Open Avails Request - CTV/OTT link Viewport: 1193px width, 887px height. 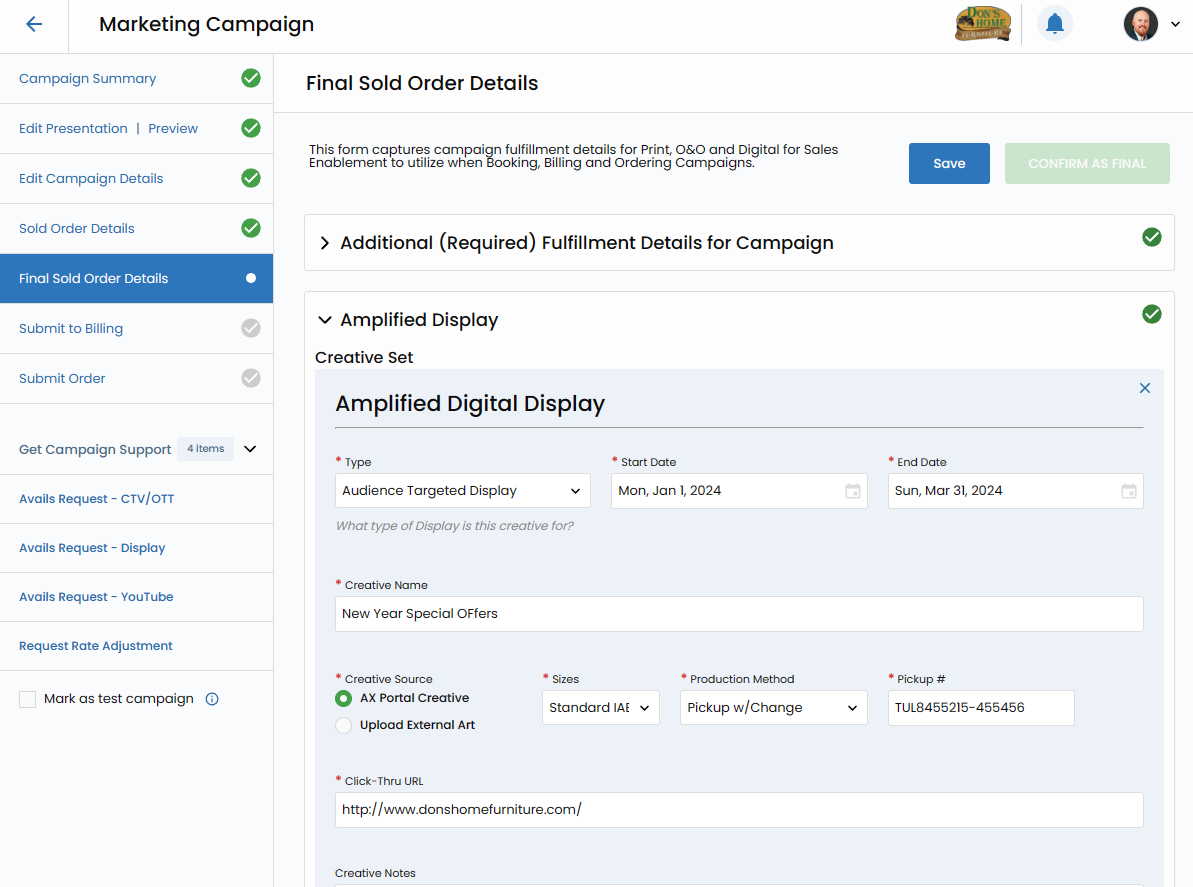coord(97,499)
